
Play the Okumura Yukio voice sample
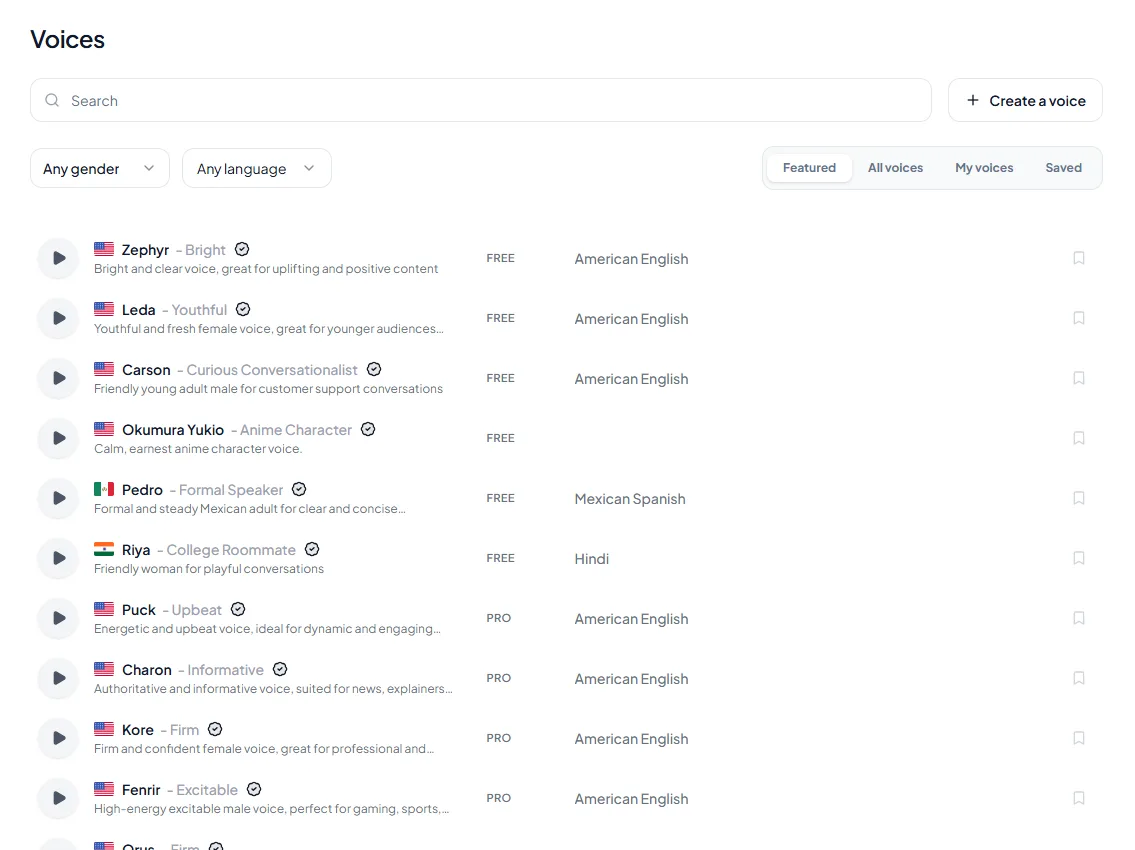58,438
